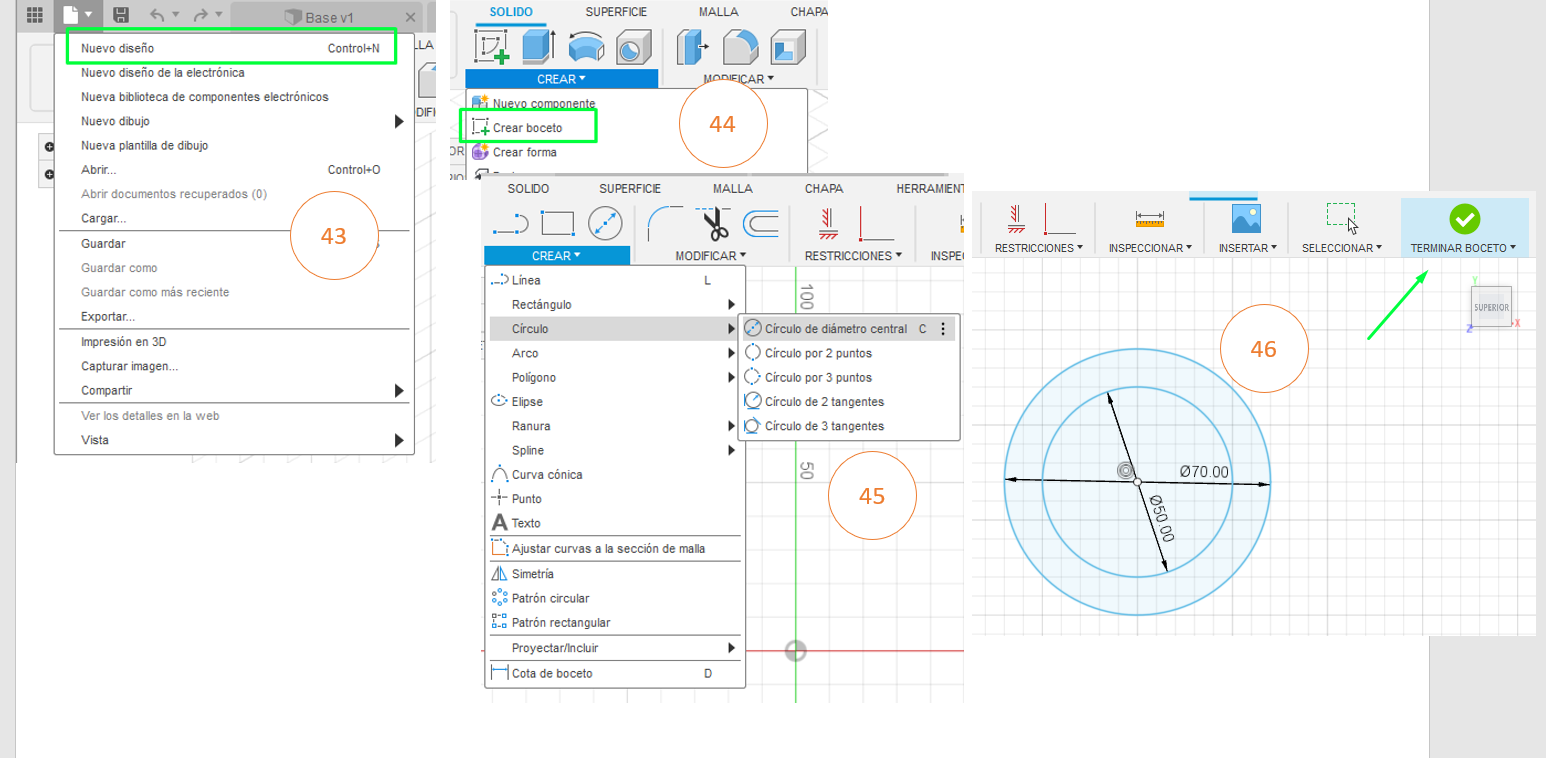Select the solid Fillet tool icon
This screenshot has width=1546, height=758.
[740, 47]
